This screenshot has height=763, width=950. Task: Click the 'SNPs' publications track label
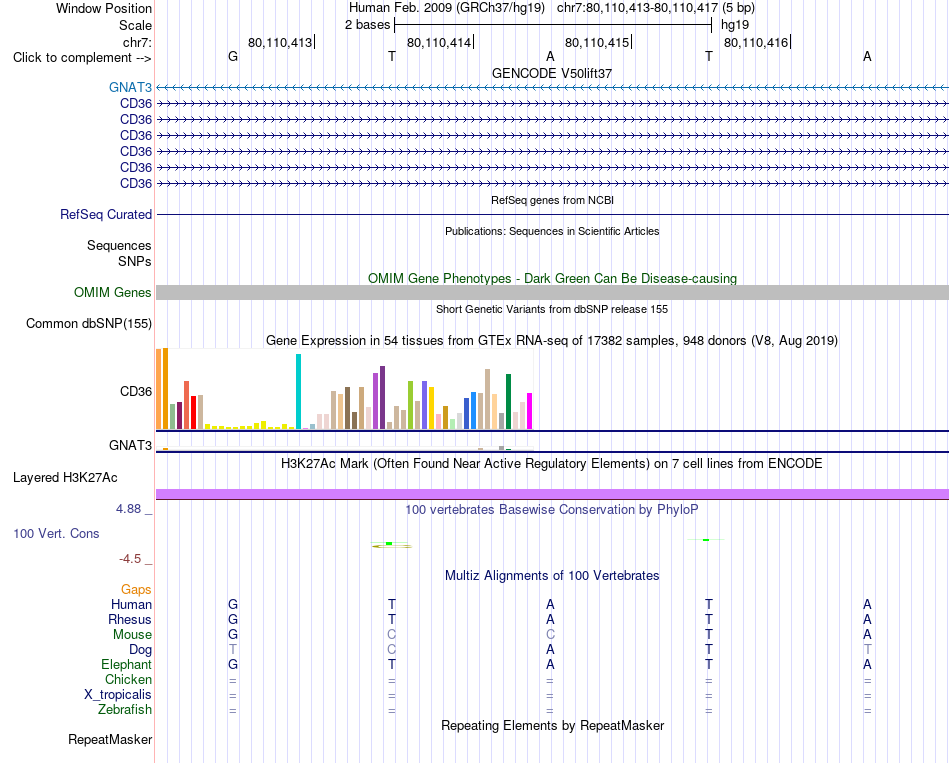(x=135, y=261)
